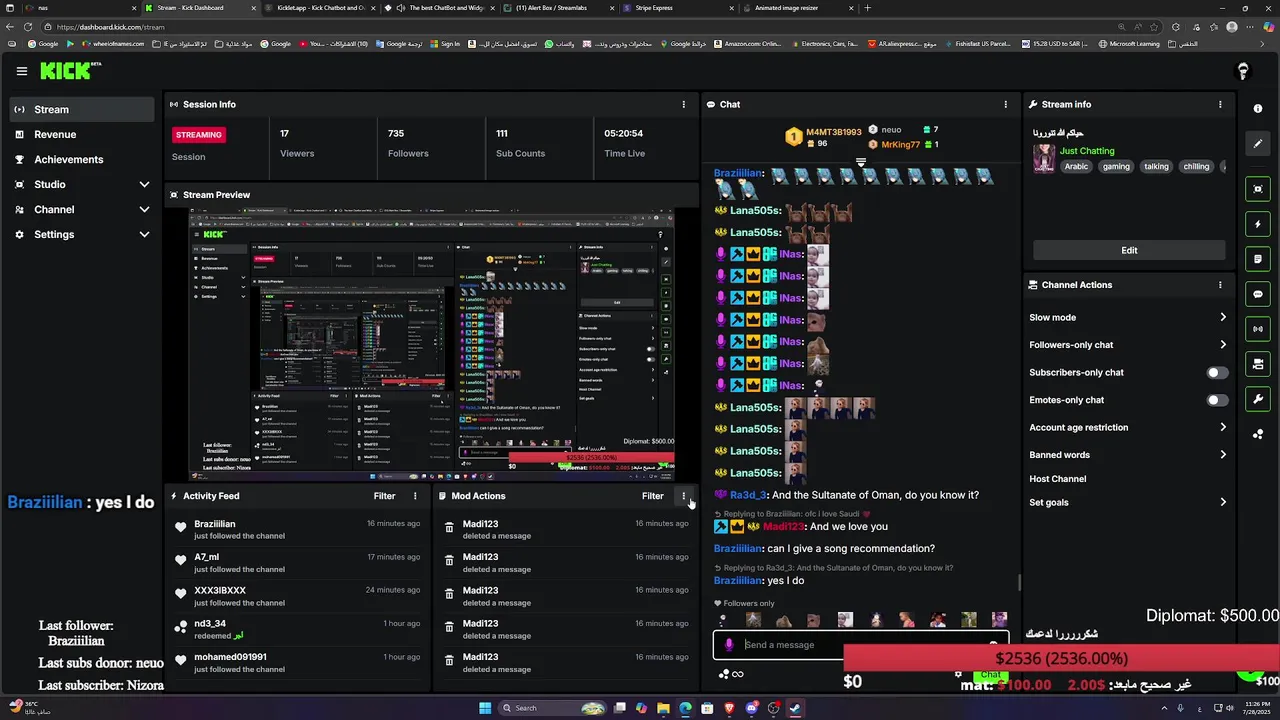Viewport: 1280px width, 720px height.
Task: Click A7_ml follow entry in Activity Feed
Action: [298, 563]
